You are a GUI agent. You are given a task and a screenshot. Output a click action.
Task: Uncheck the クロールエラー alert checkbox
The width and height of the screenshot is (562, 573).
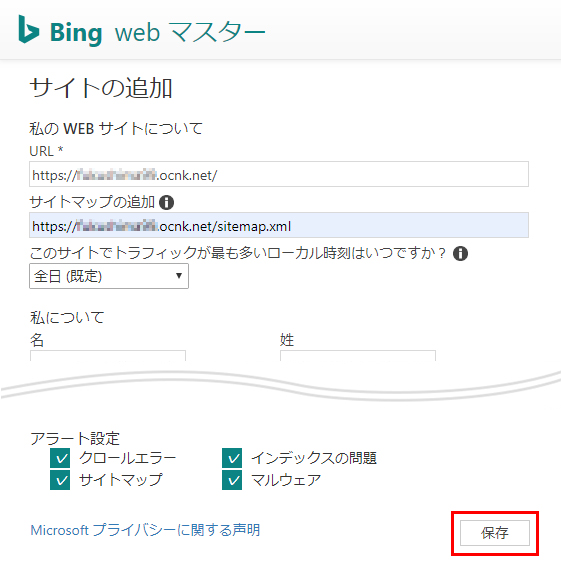(x=60, y=458)
